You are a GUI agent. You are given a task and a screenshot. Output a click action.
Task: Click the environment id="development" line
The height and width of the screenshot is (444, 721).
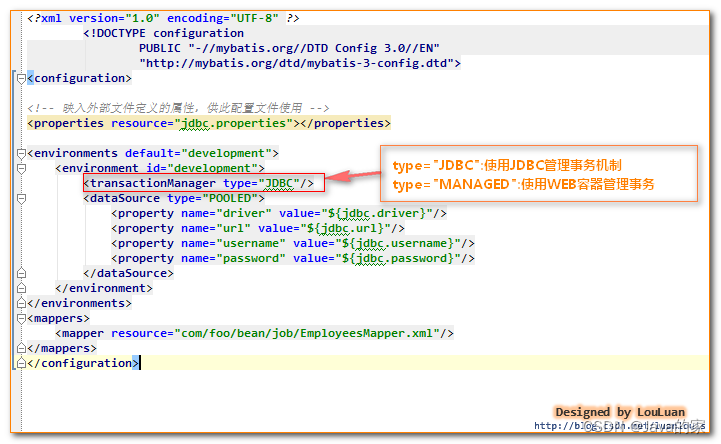point(160,169)
